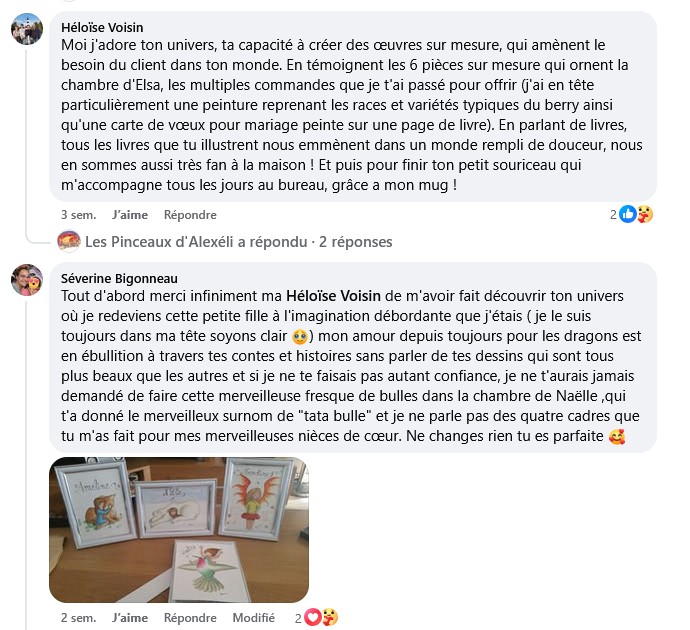Open the 2 sem. timestamp link
The height and width of the screenshot is (630, 690).
click(x=78, y=618)
